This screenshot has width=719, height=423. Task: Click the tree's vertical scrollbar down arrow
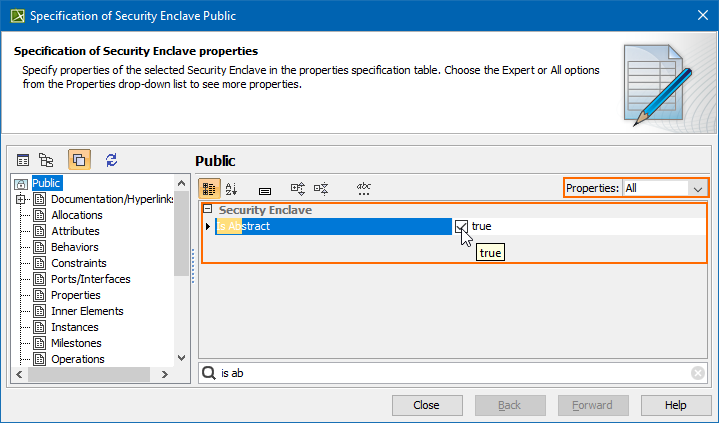(x=181, y=357)
